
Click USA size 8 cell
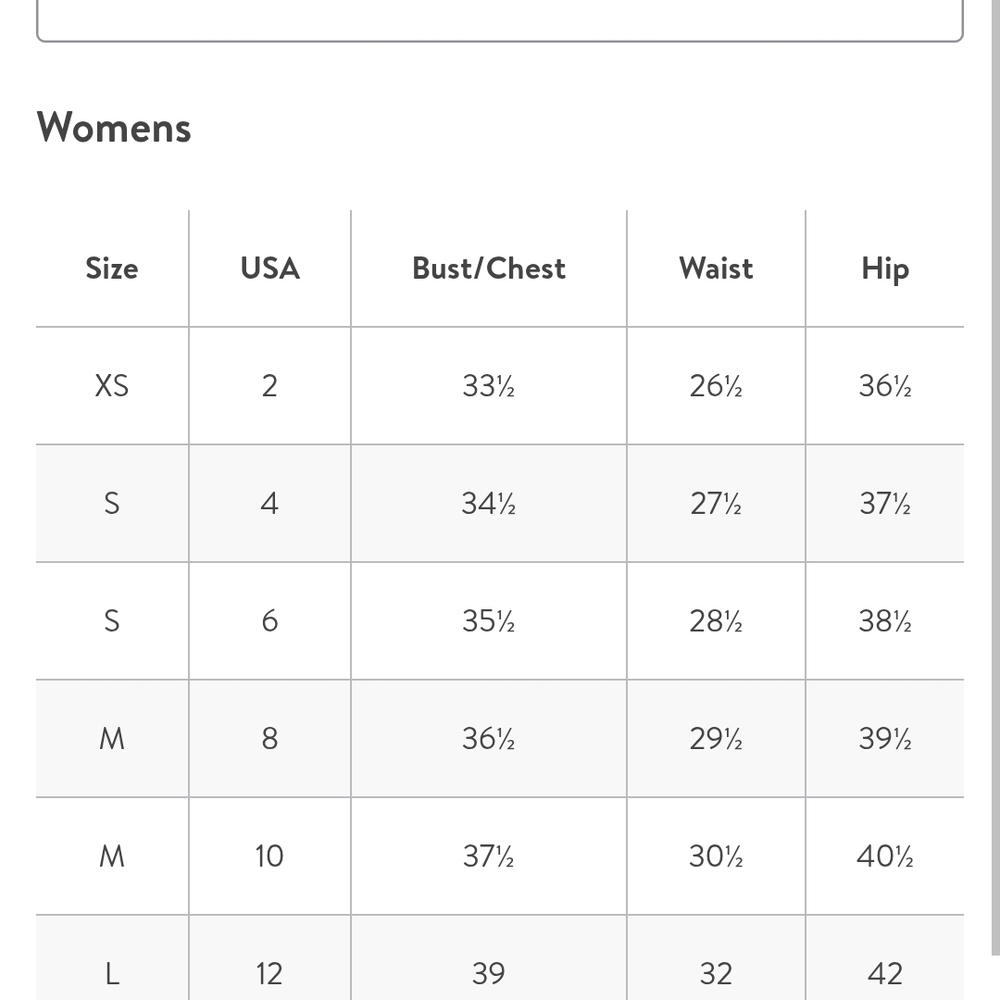point(269,739)
